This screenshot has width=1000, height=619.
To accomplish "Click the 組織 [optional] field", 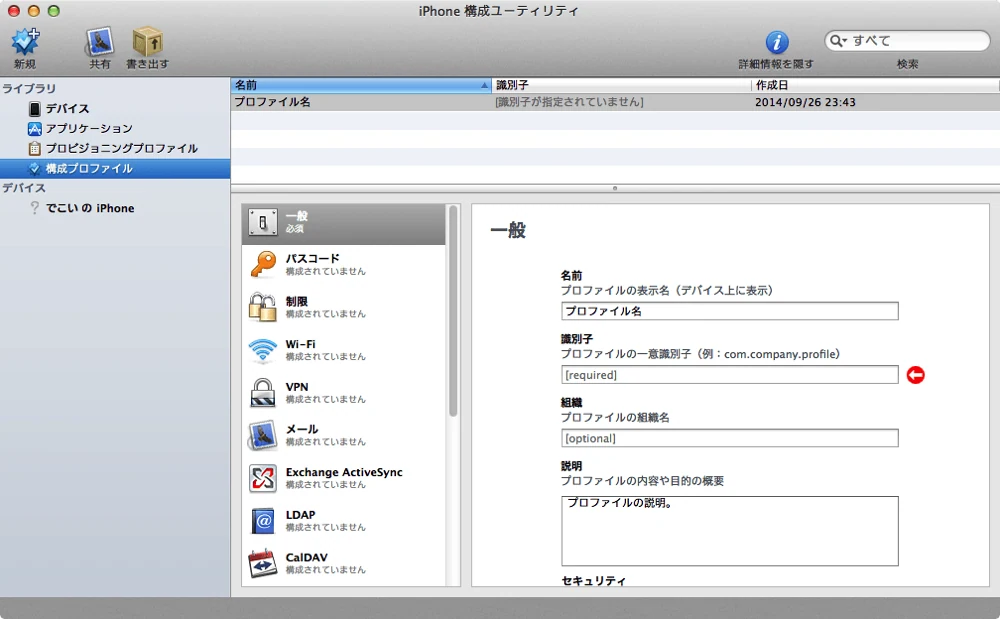I will point(730,438).
